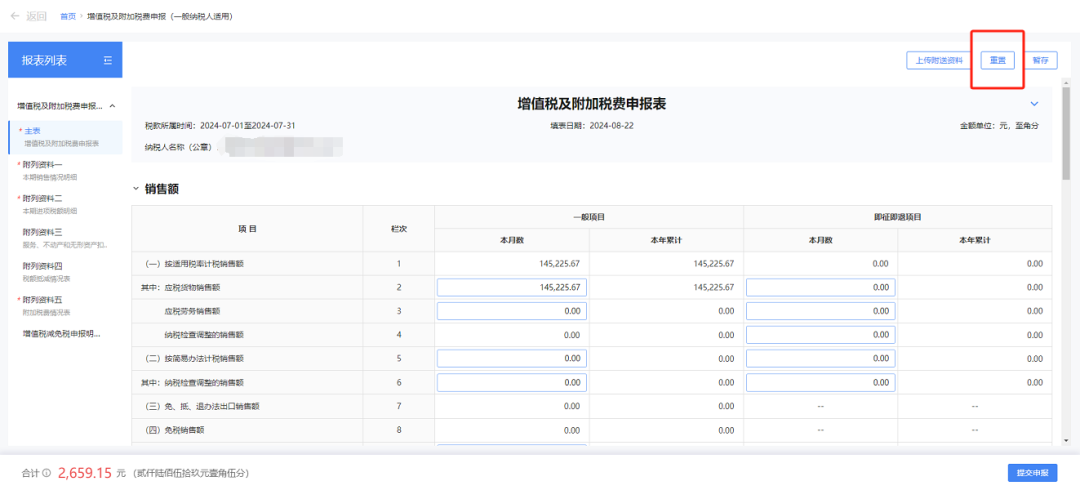
Task: Edit 应税劳务销售额 一般项目 本月数 field
Action: coord(512,312)
